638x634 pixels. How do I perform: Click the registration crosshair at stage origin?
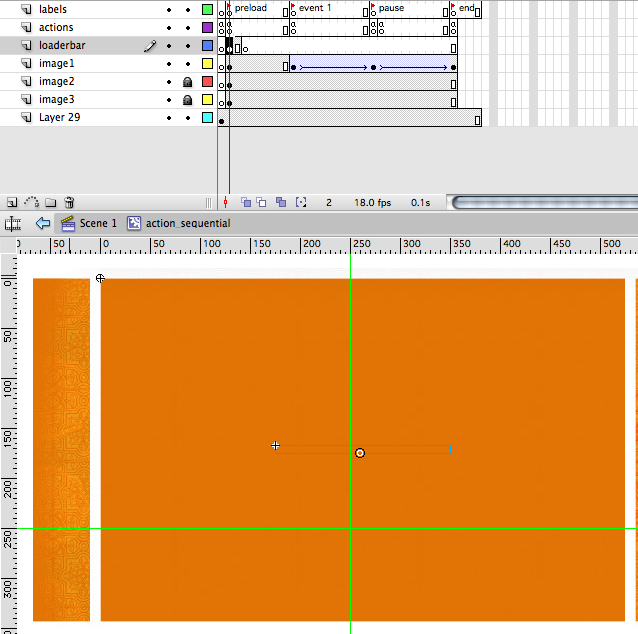(100, 278)
